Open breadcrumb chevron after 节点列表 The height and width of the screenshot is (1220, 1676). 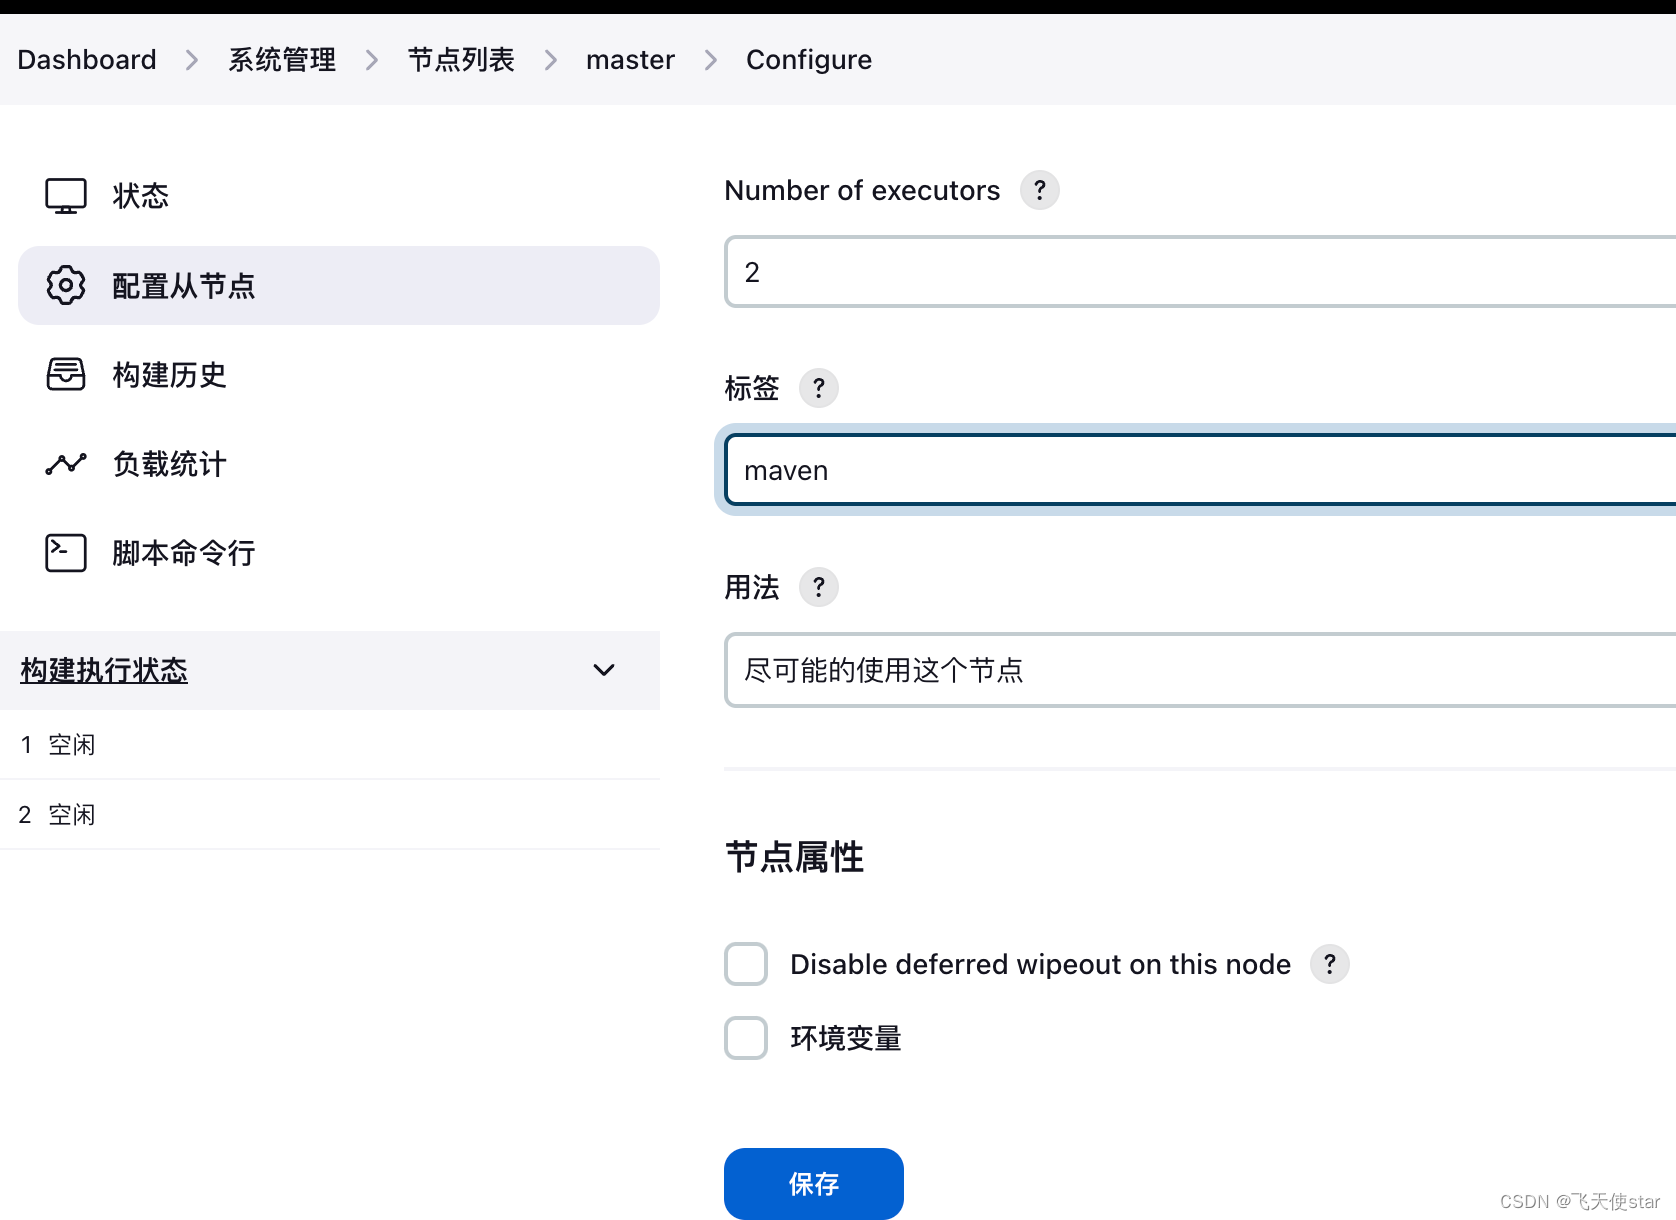tap(551, 60)
